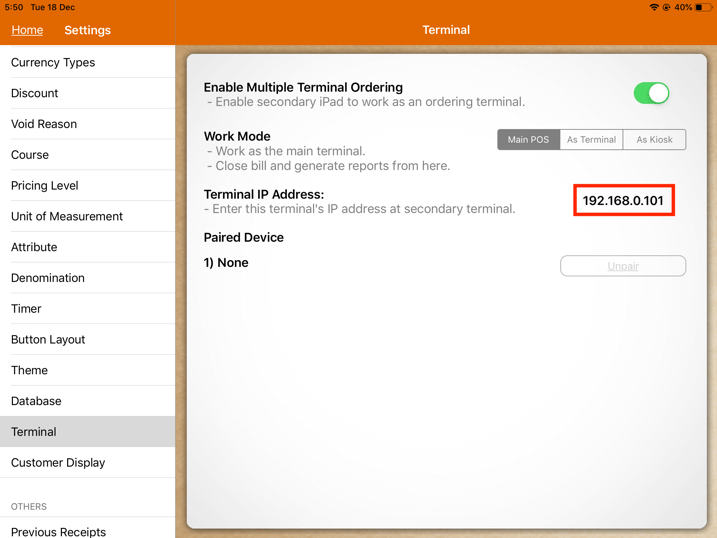The width and height of the screenshot is (717, 538).
Task: Select Main POS work mode
Action: (528, 139)
